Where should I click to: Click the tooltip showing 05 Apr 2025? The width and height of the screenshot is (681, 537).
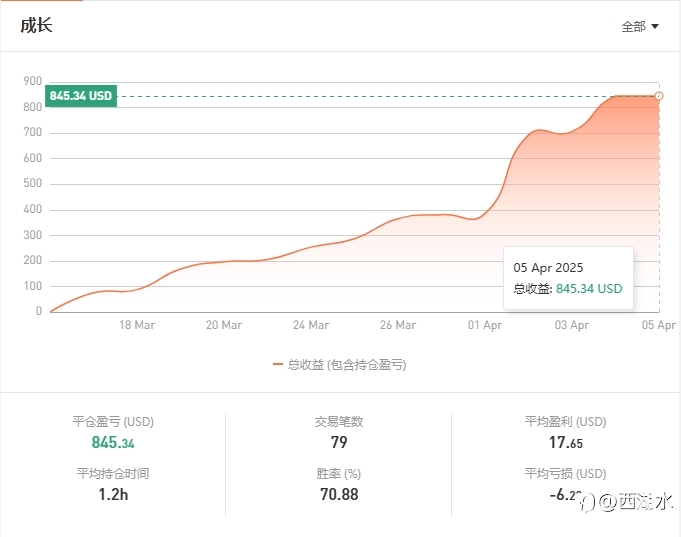568,278
